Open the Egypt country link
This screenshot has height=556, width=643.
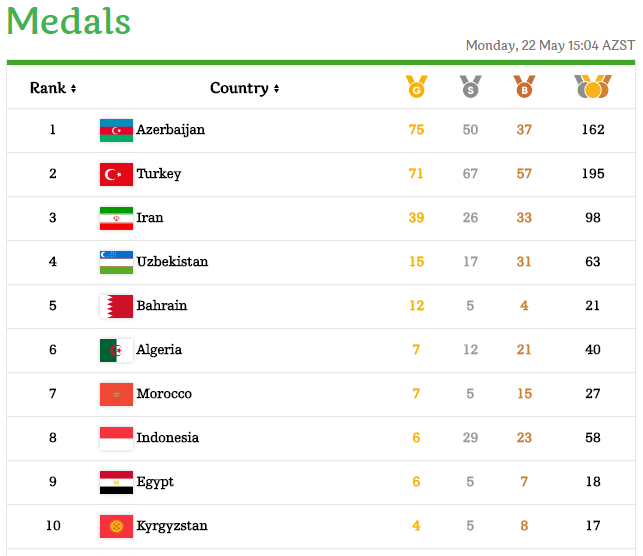155,482
